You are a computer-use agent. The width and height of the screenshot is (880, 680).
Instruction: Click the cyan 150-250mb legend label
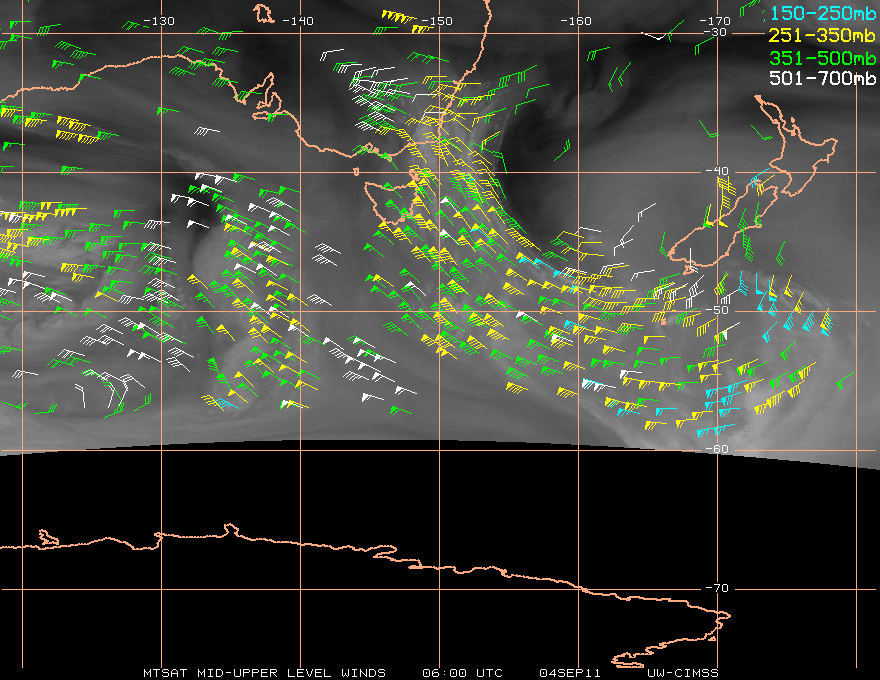click(821, 13)
